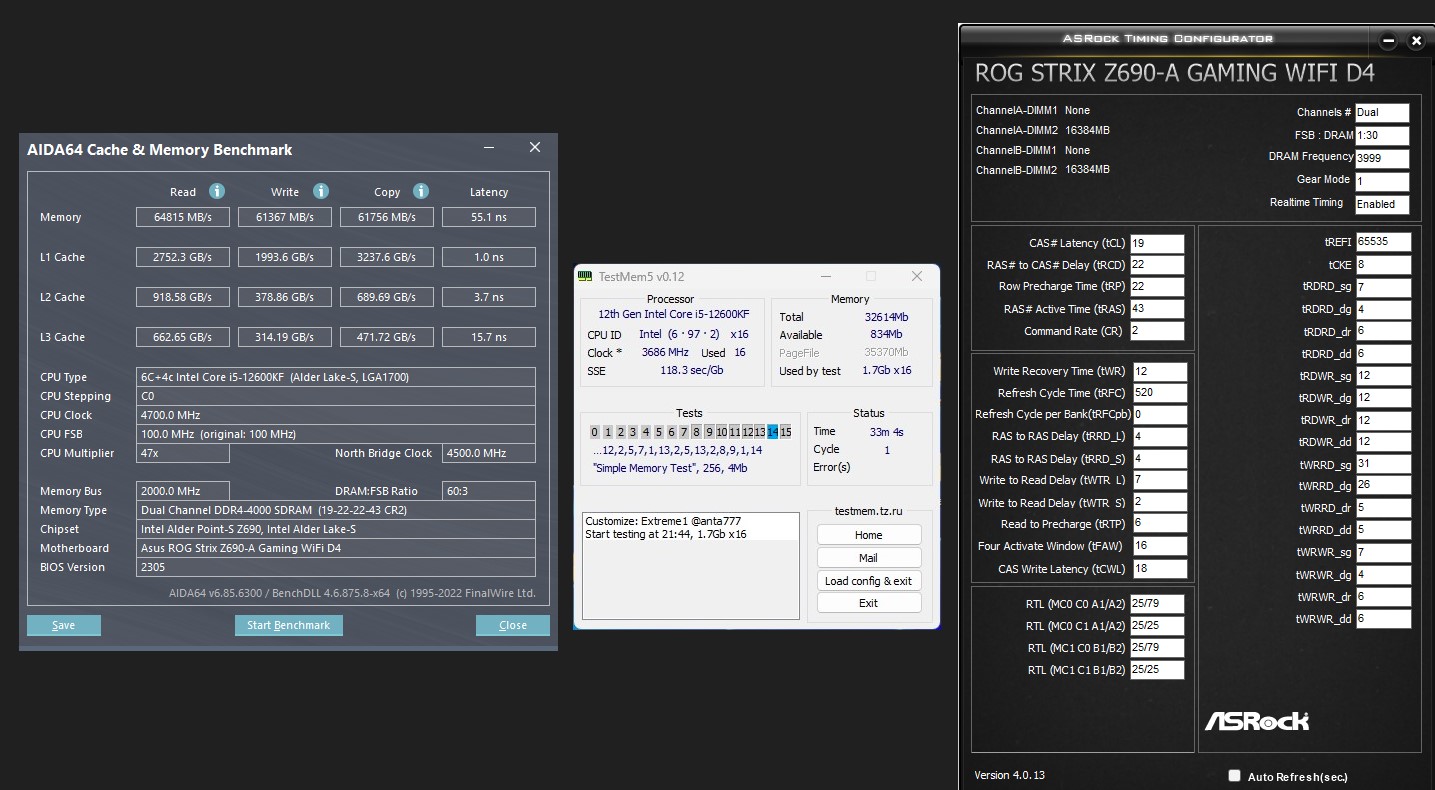Click the Motherboard field in AIDA64
The image size is (1435, 790).
tap(336, 548)
